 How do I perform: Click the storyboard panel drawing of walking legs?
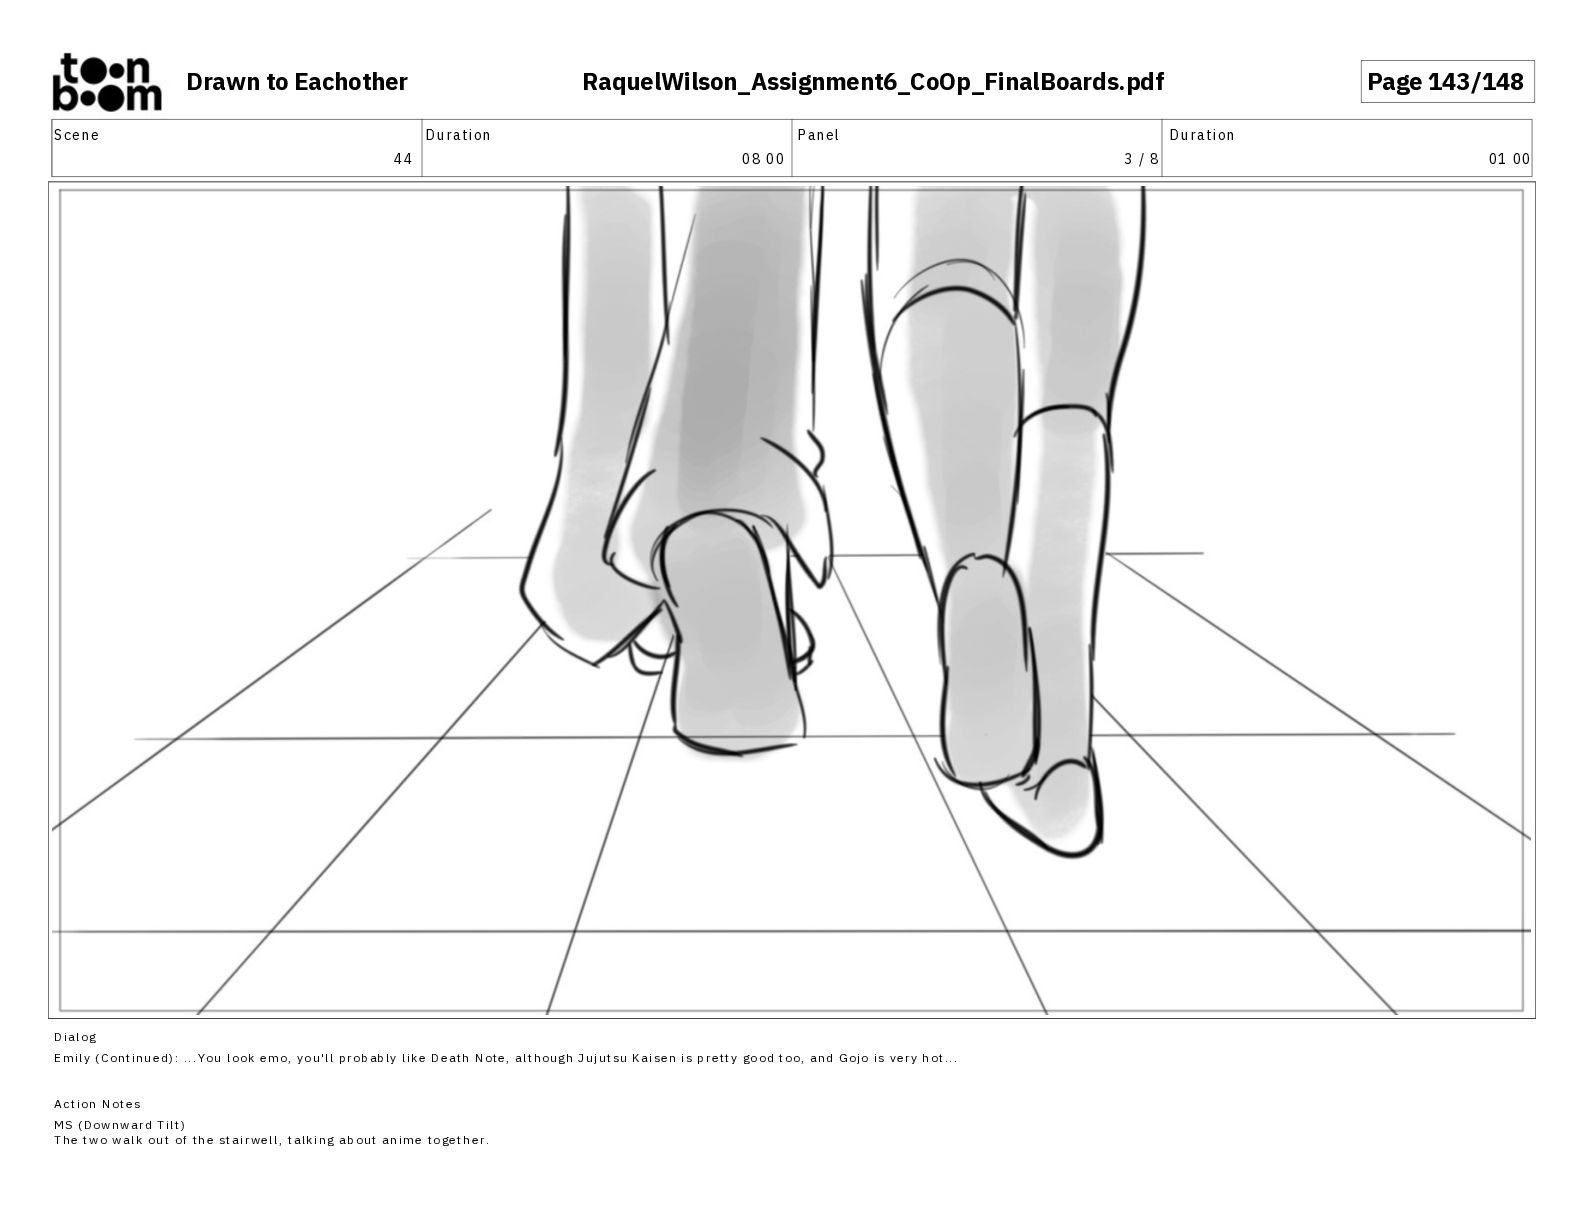792,600
